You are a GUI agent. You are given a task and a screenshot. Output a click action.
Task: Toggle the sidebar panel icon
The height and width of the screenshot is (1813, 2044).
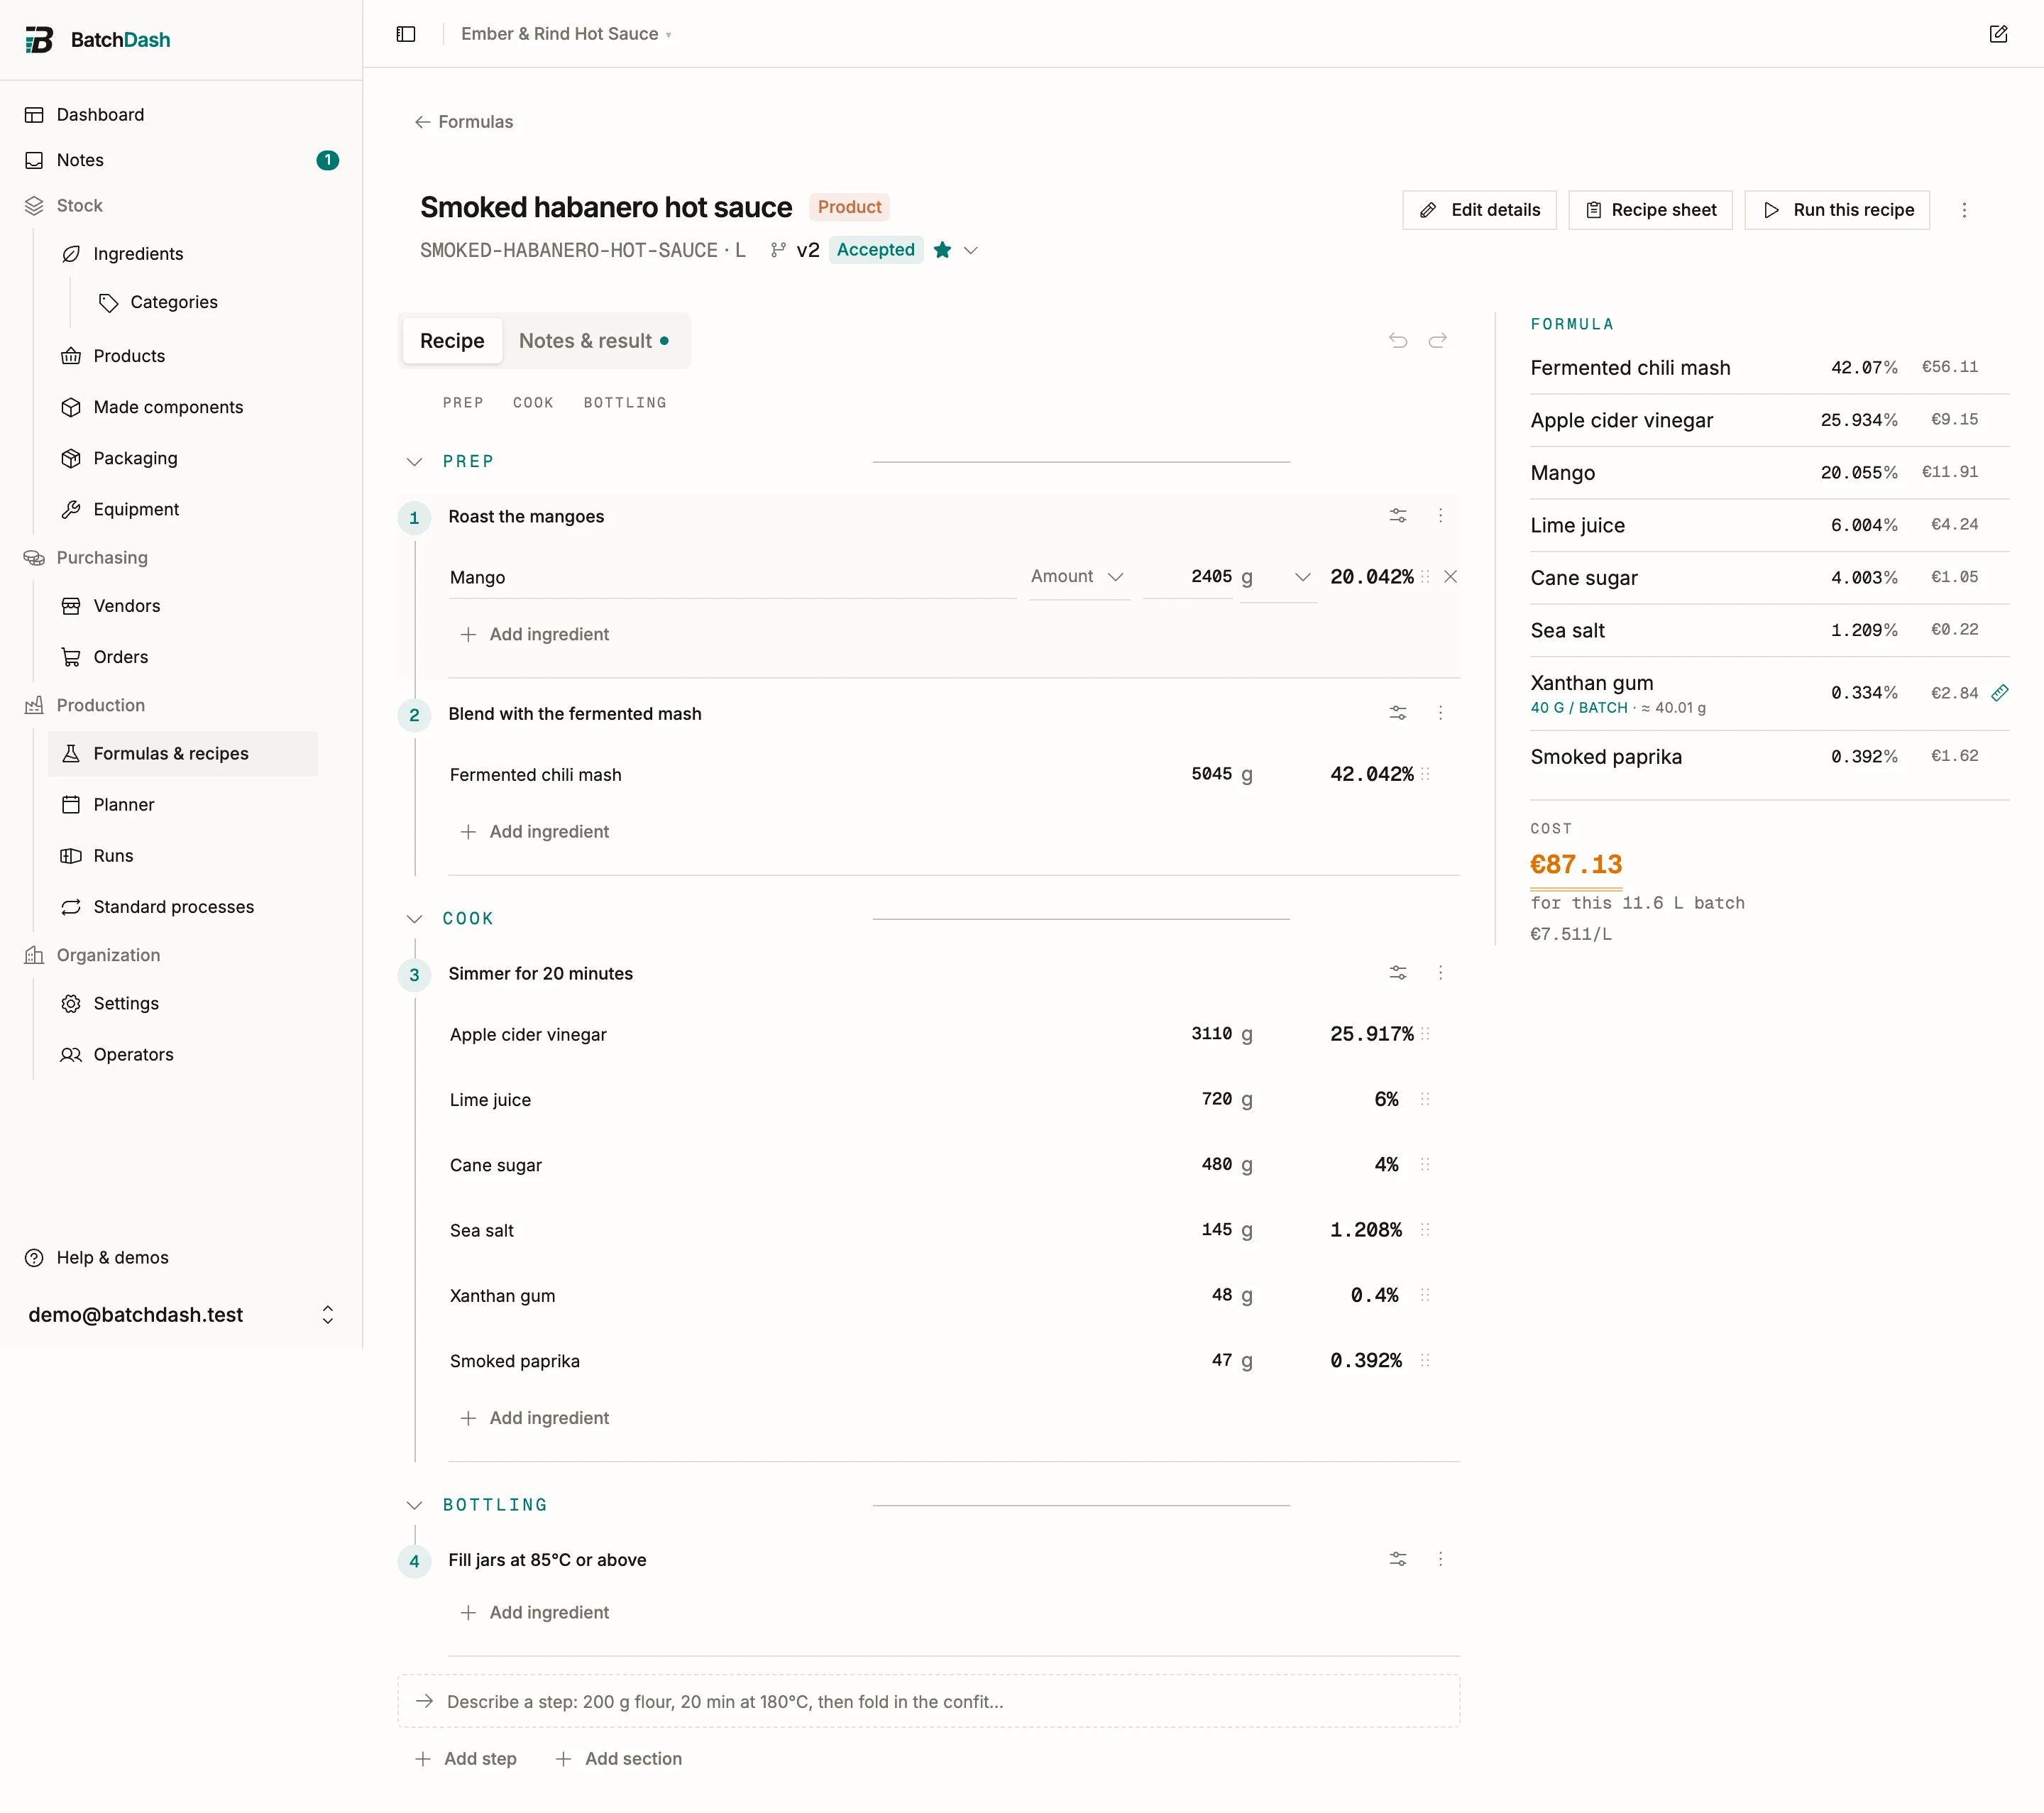coord(406,34)
